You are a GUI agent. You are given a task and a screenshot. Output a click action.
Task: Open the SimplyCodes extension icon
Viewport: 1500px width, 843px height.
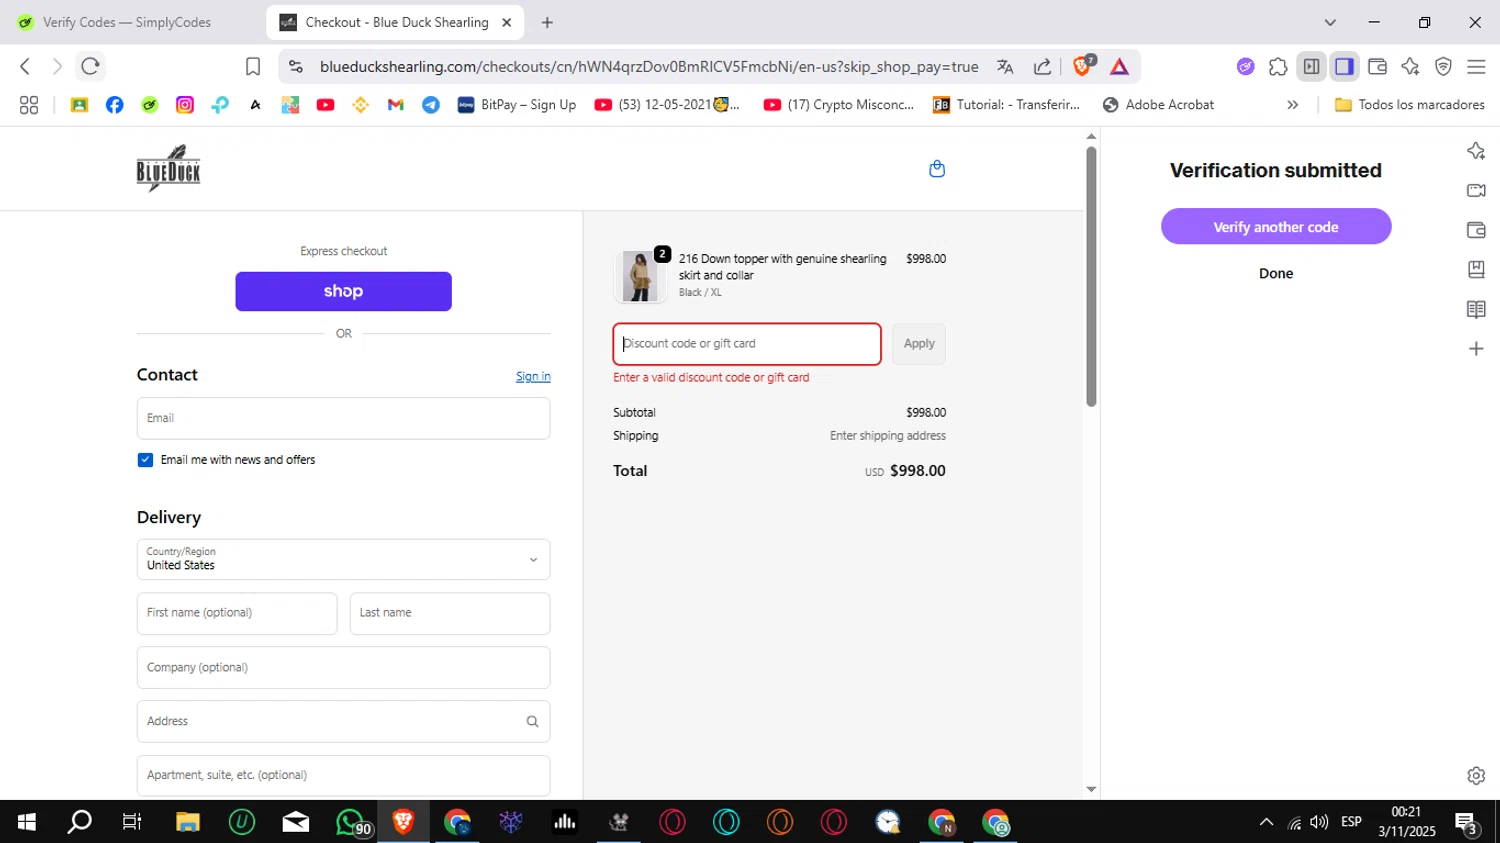tap(1245, 66)
